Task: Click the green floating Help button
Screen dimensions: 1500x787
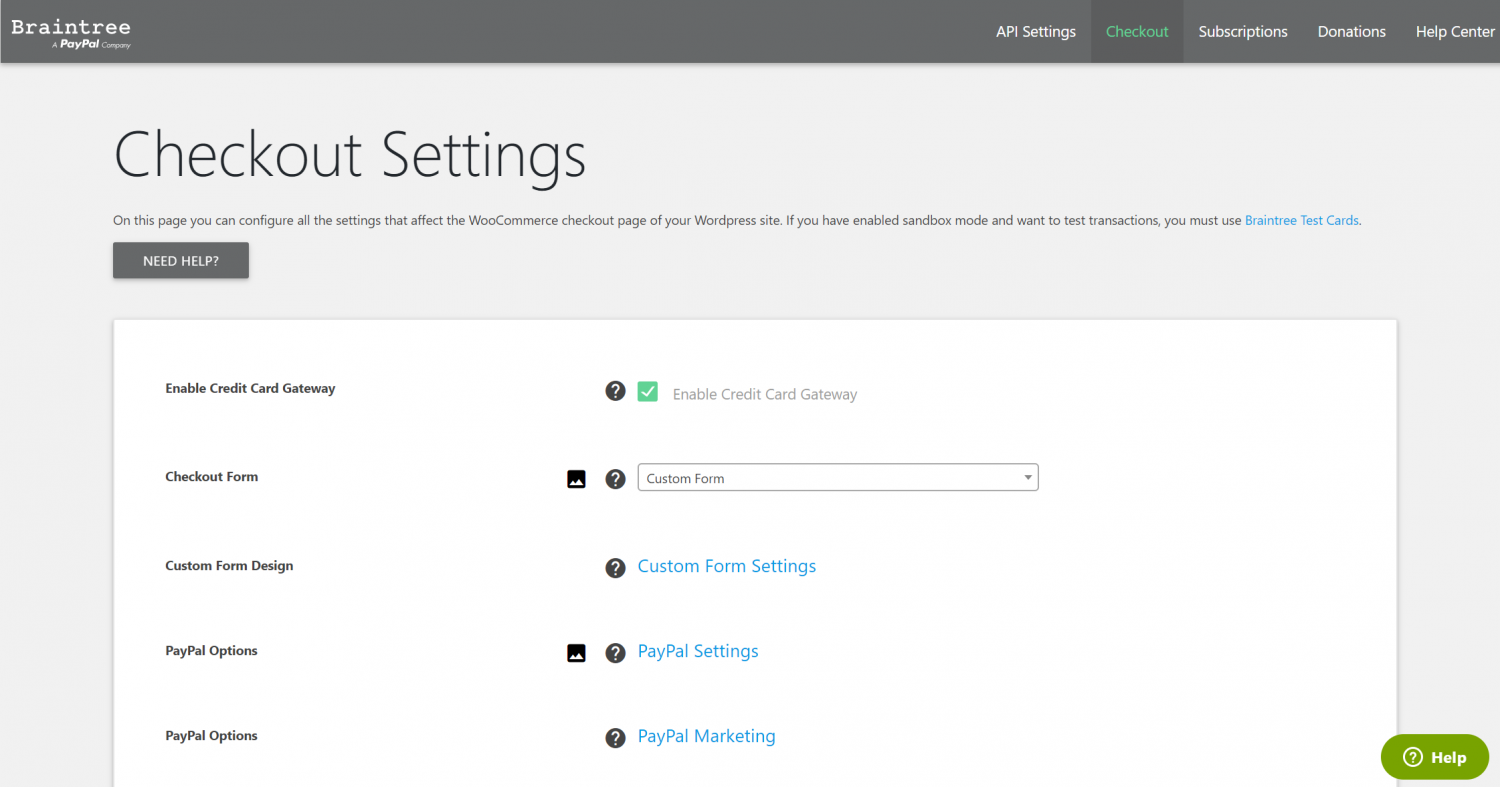Action: tap(1434, 757)
